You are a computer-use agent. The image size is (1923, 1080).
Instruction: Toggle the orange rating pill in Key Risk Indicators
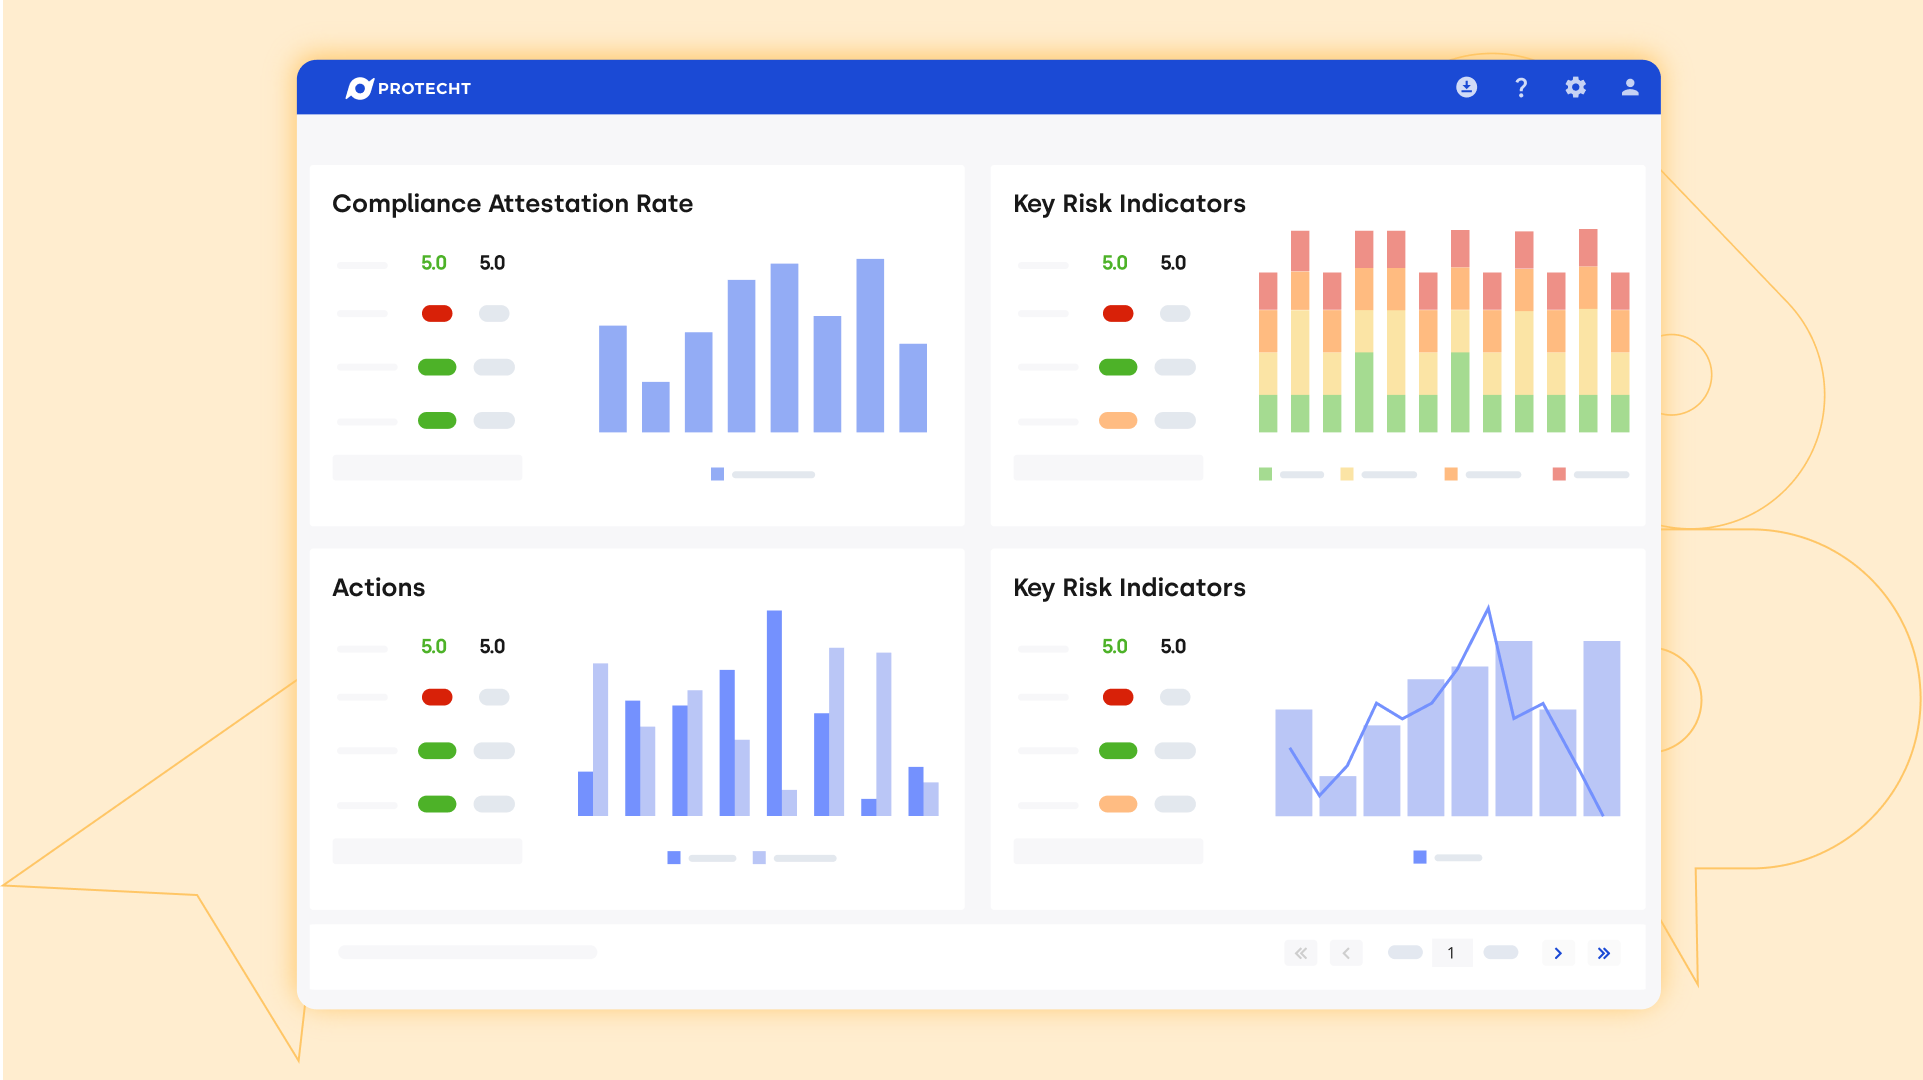click(1118, 421)
